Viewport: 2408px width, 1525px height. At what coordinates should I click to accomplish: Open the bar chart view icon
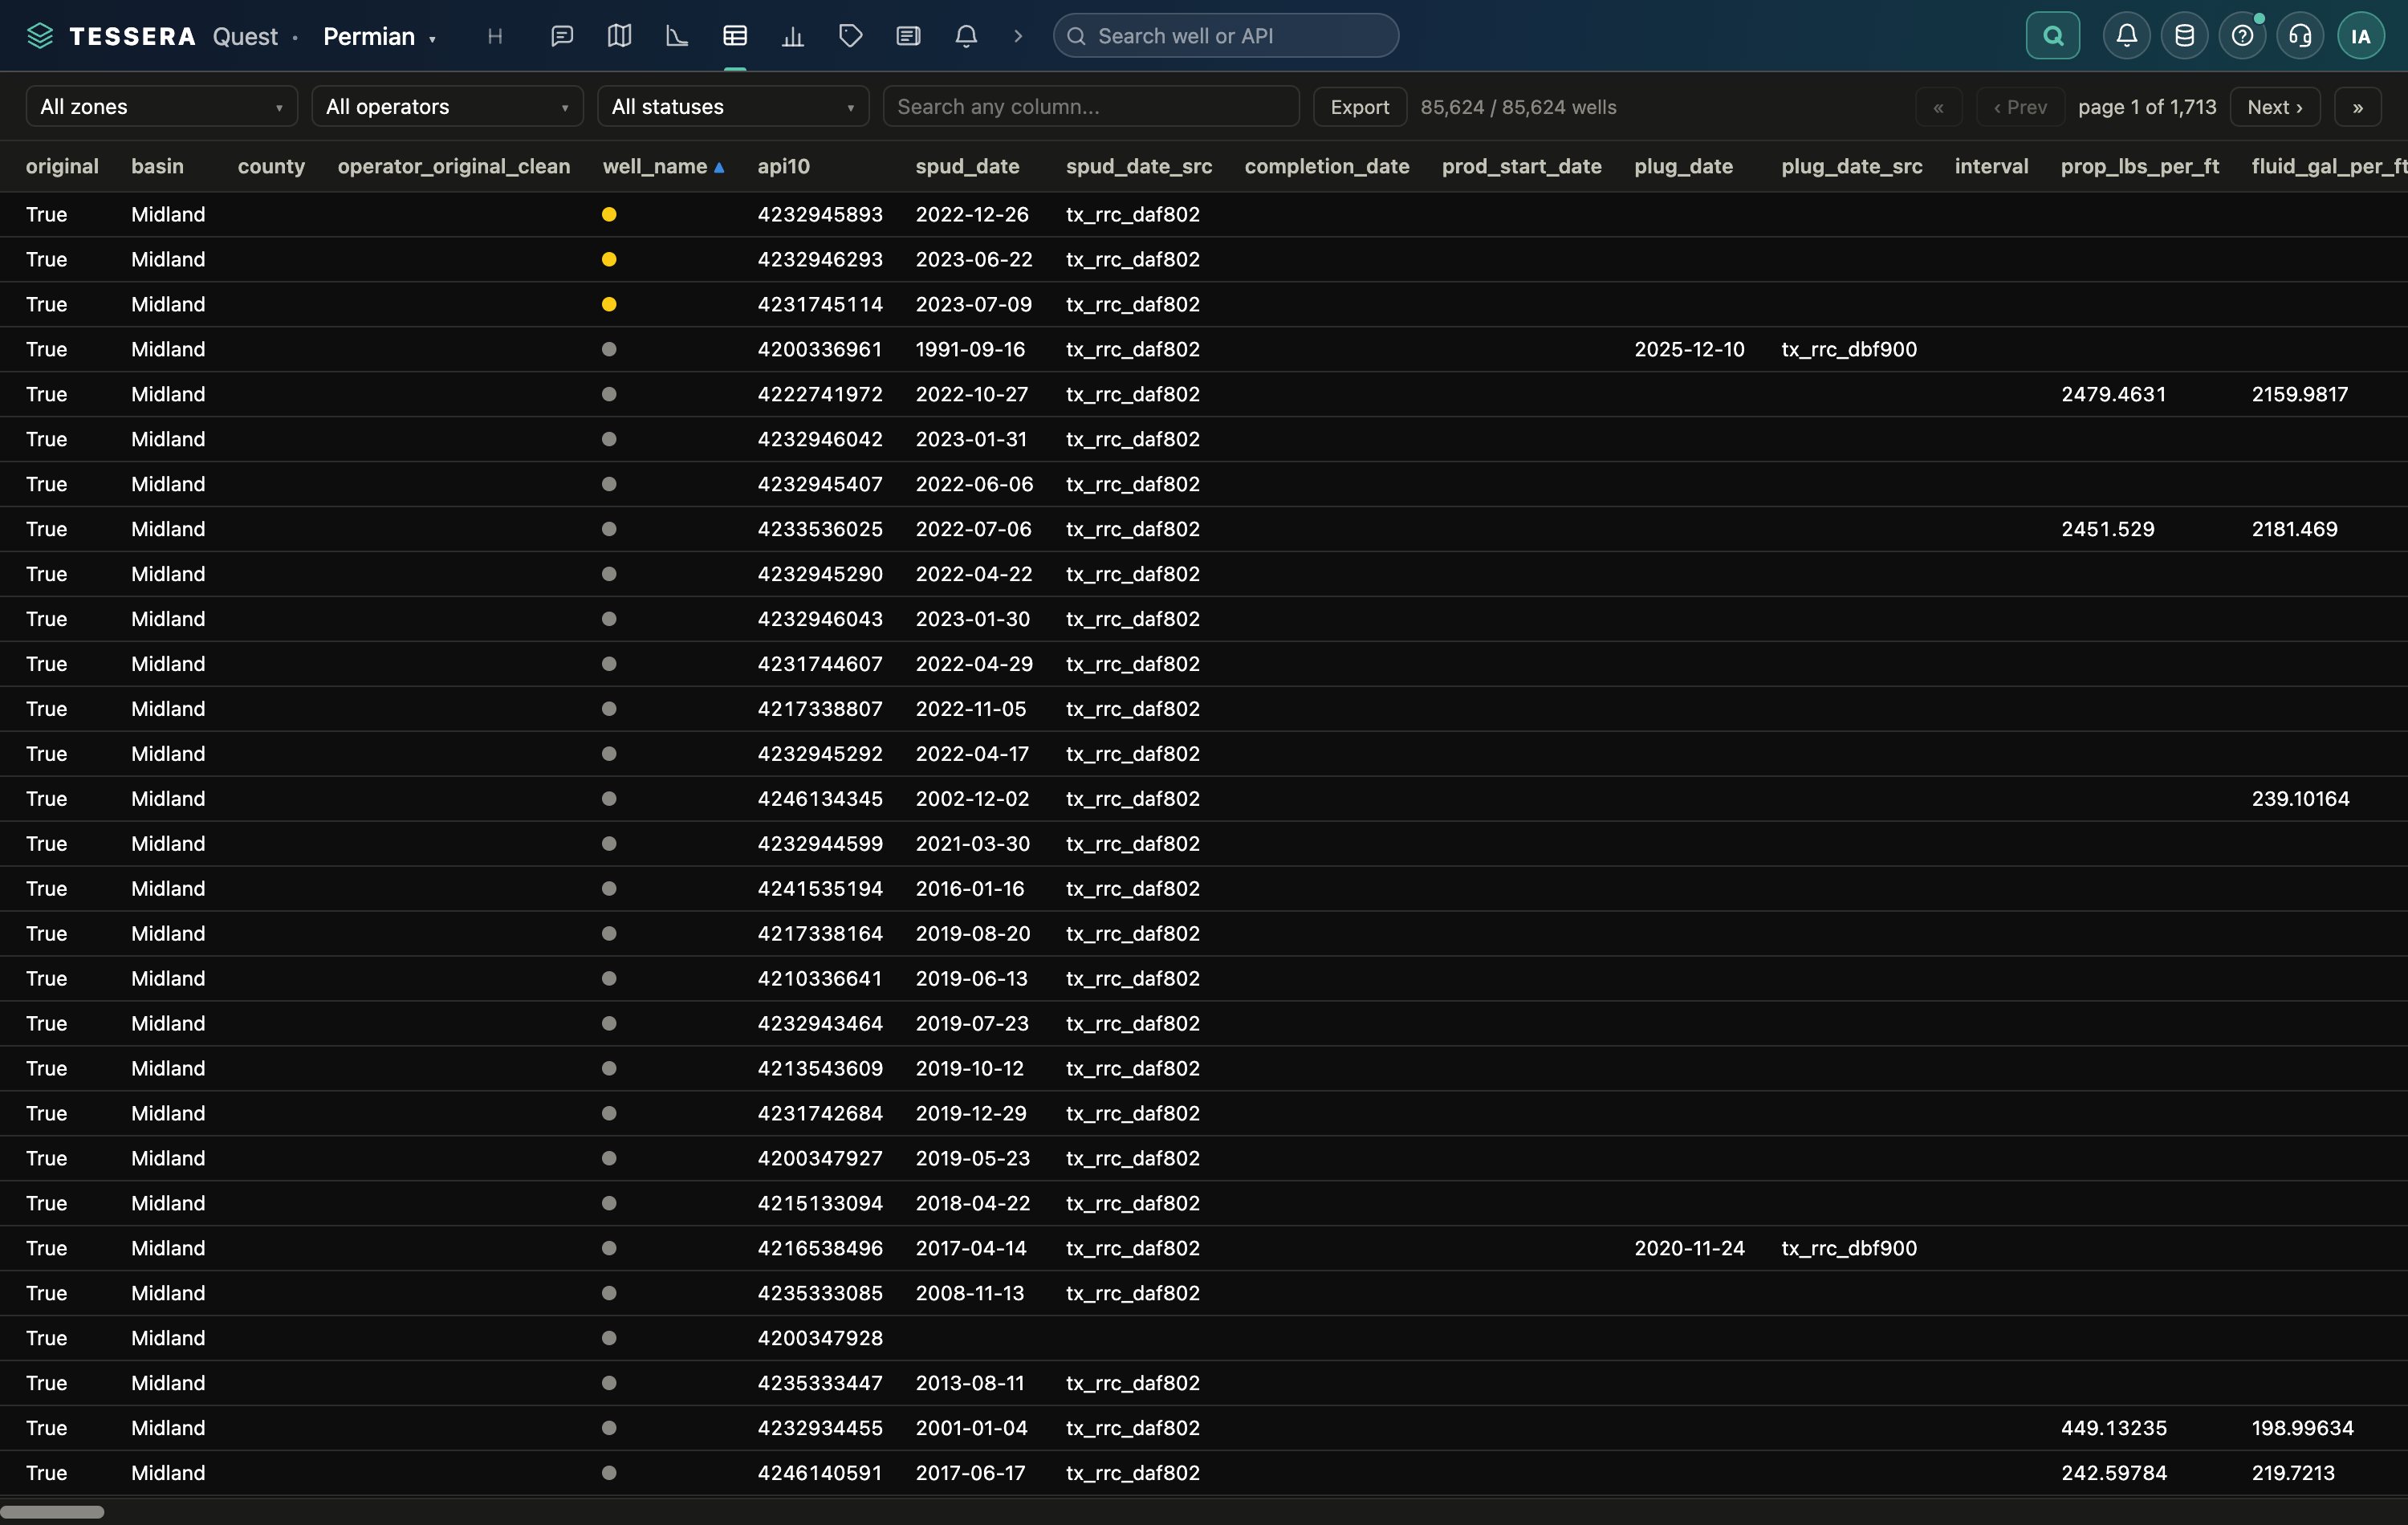click(x=793, y=36)
